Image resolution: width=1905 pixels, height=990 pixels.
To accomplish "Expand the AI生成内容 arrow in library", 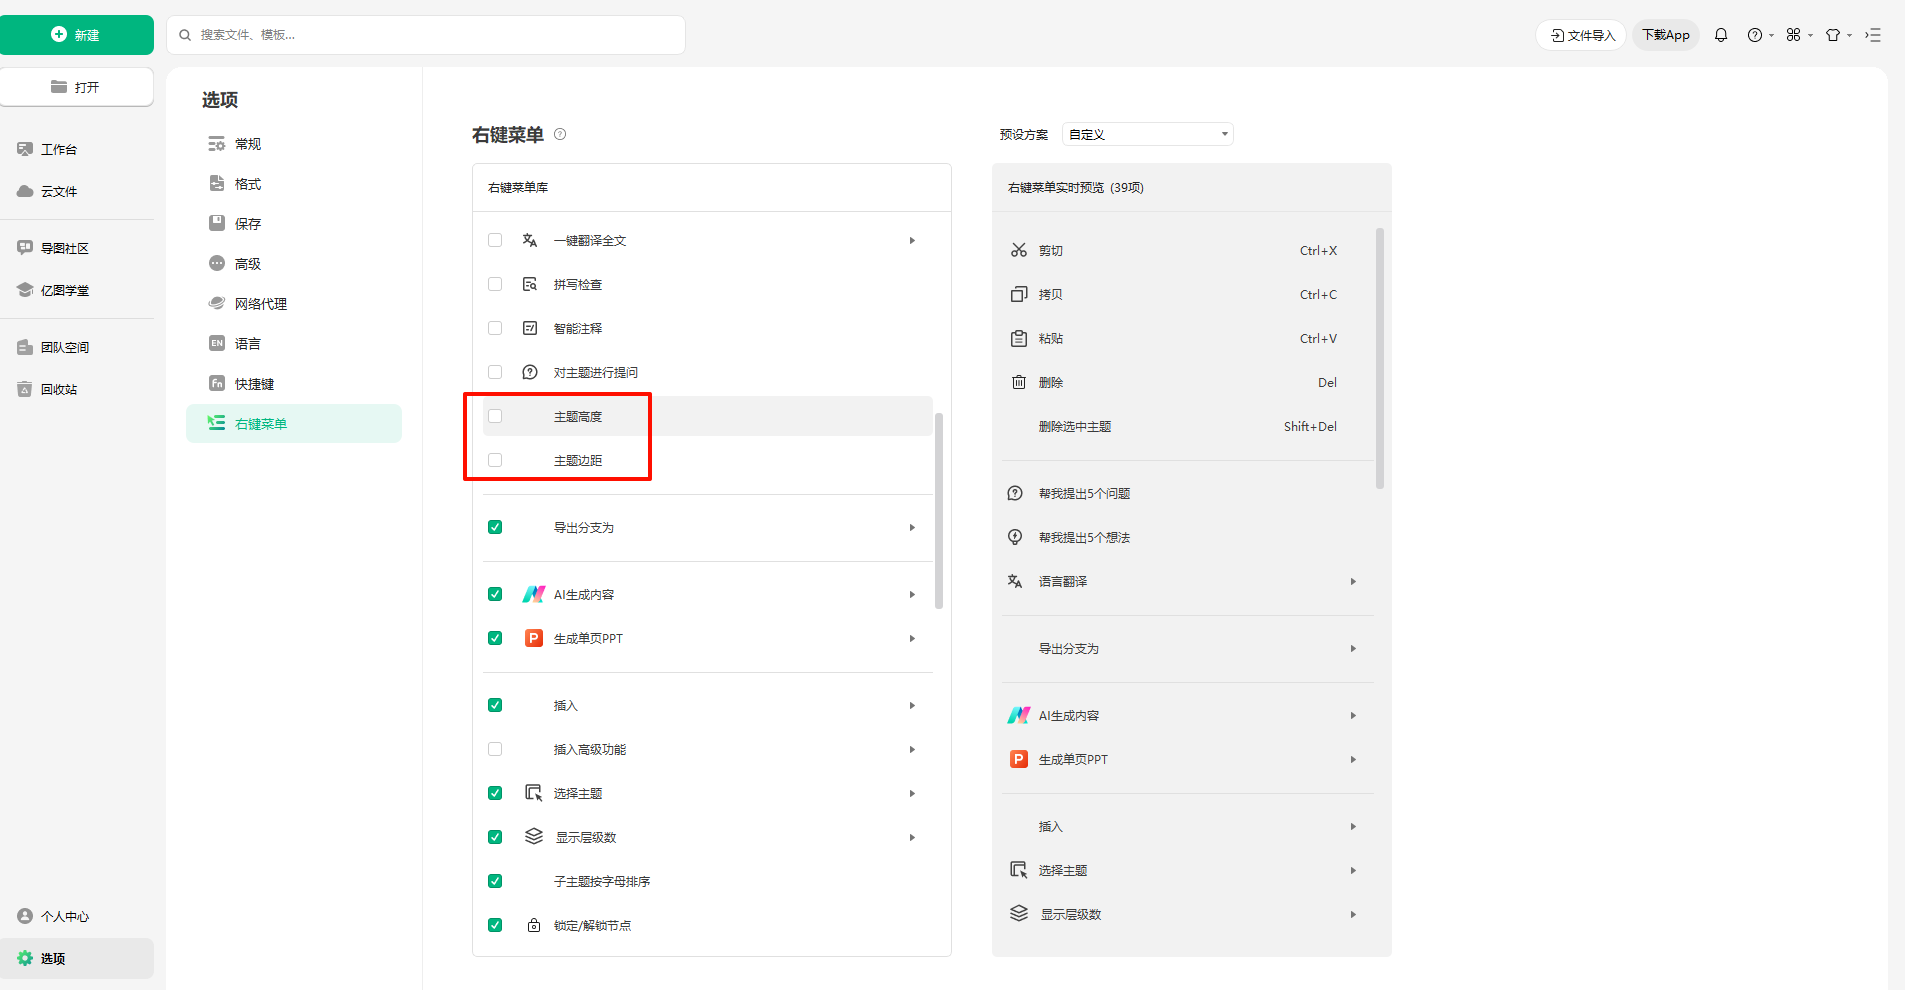I will point(912,594).
